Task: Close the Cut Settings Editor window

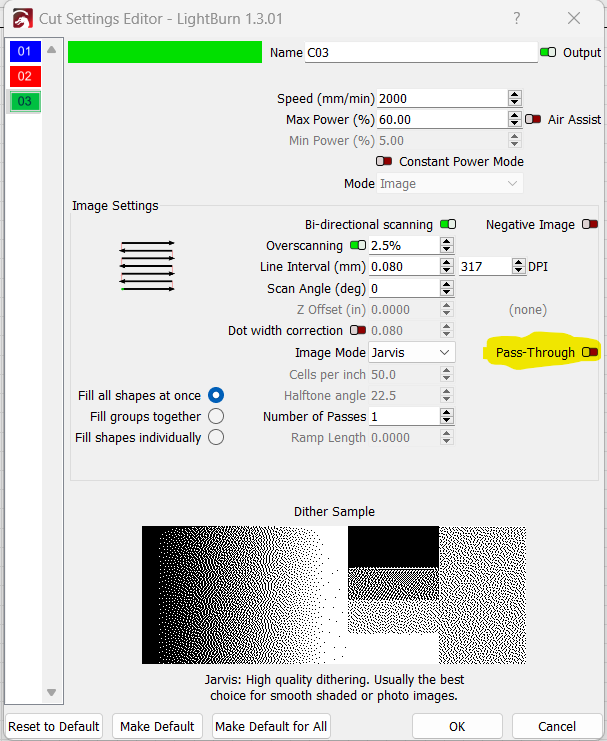Action: click(574, 18)
